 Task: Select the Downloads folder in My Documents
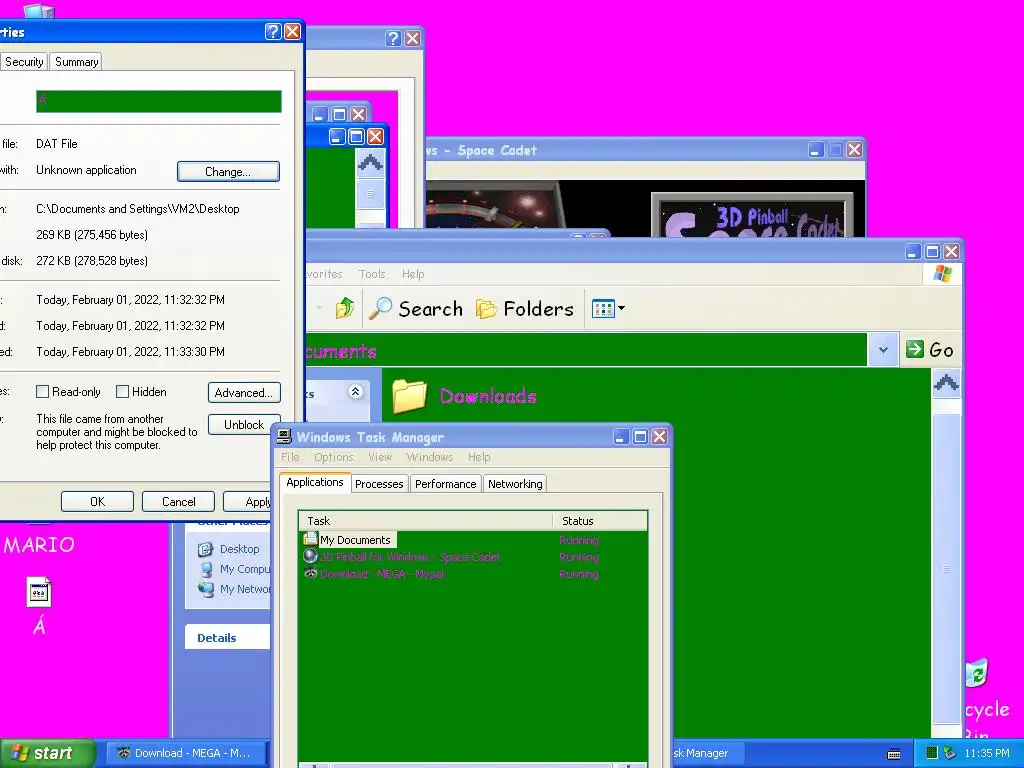[x=465, y=396]
